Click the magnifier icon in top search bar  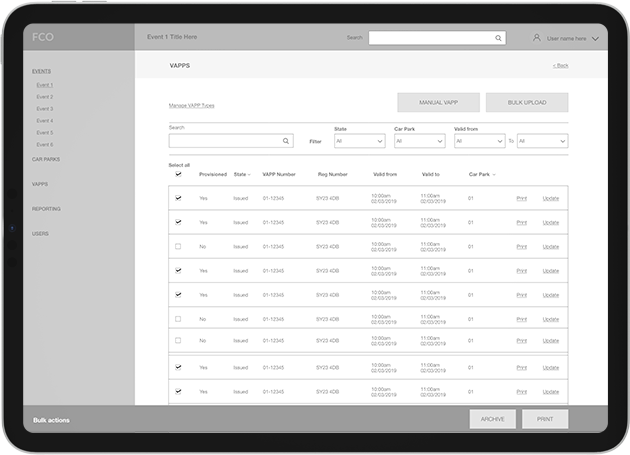pyautogui.click(x=498, y=38)
